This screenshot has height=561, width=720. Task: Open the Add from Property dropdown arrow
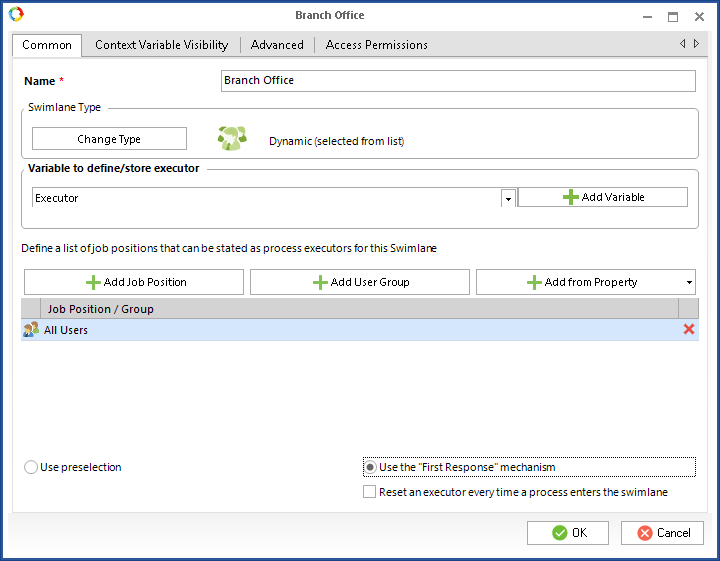(688, 283)
